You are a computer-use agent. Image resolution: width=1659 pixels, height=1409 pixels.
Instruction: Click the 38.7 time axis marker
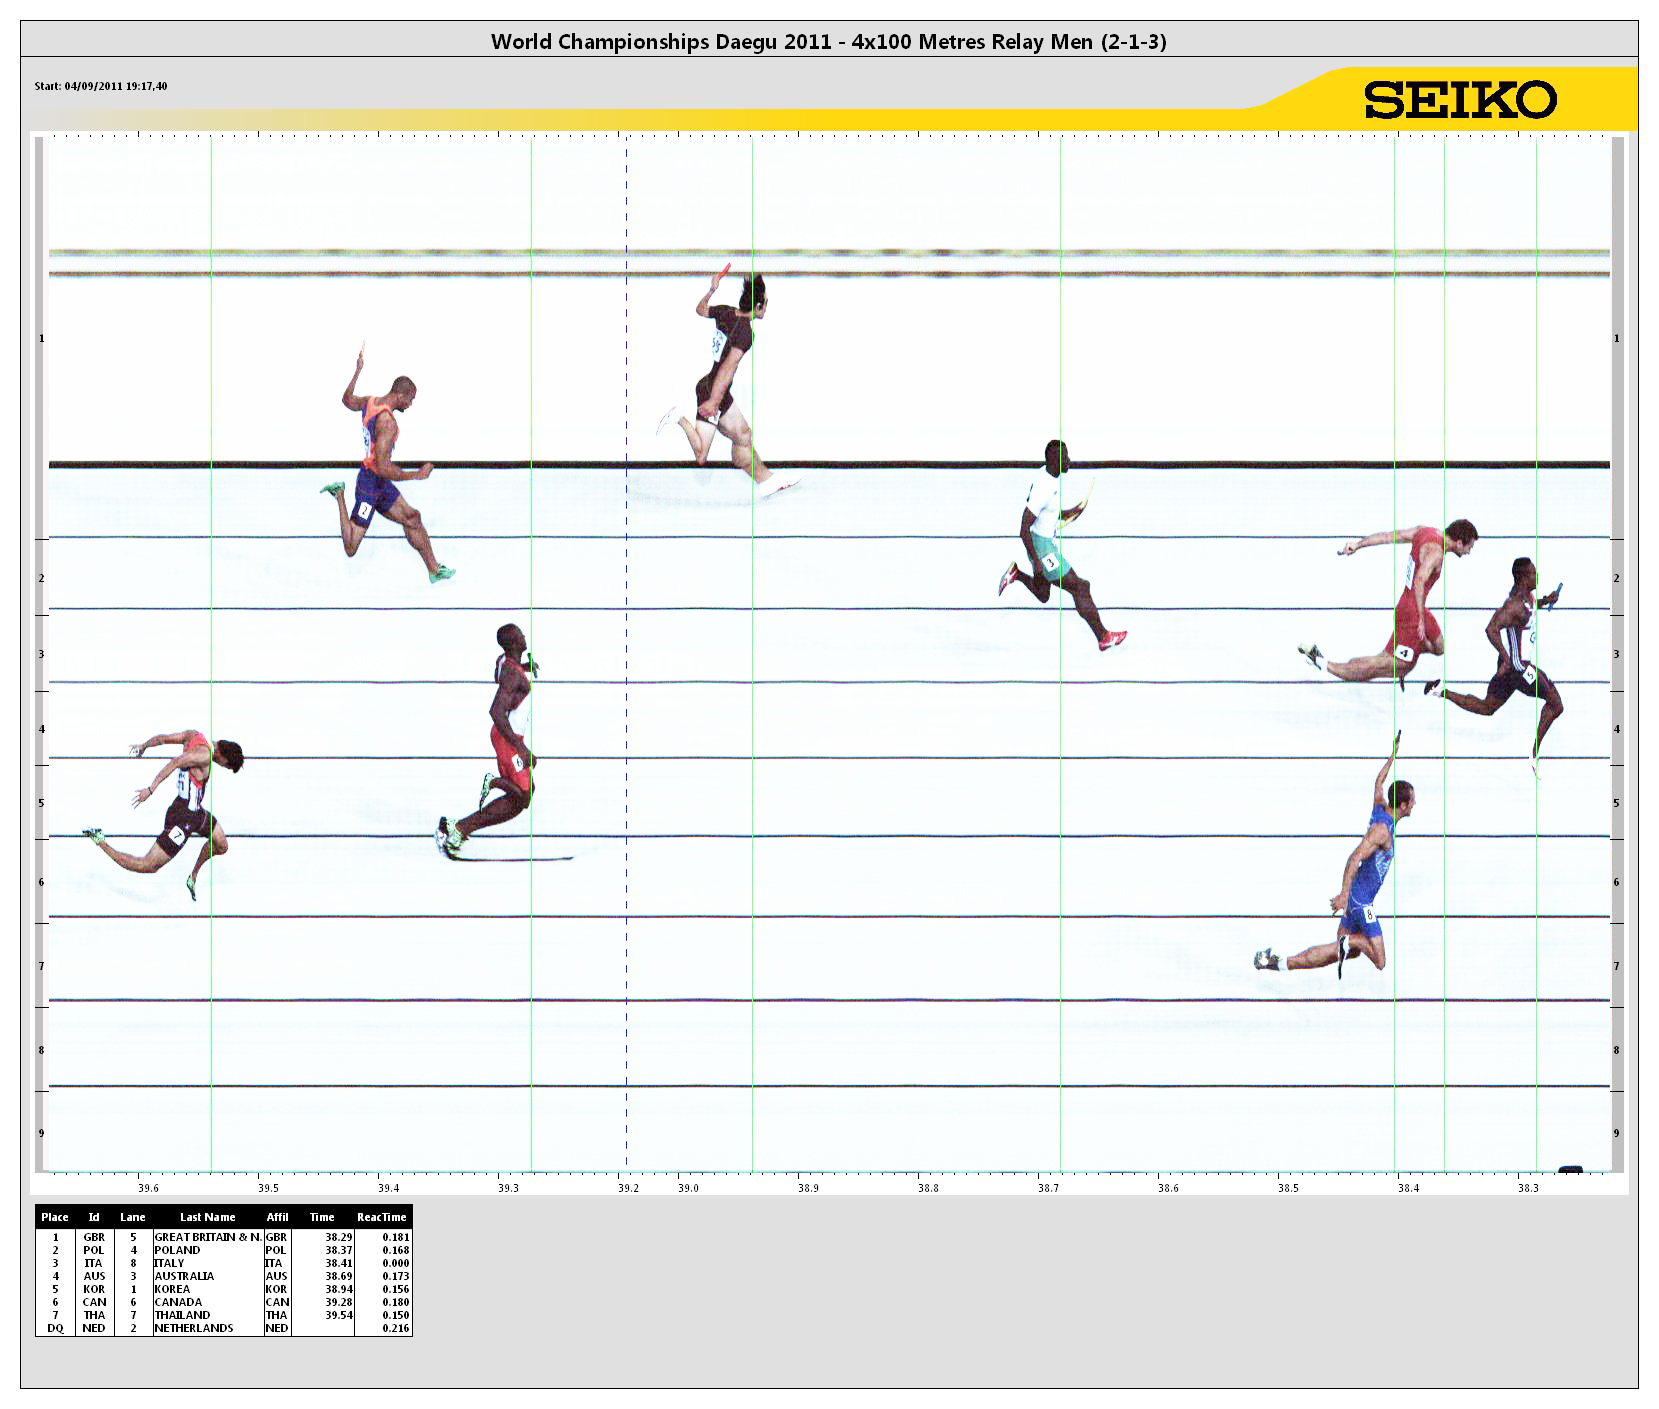(x=1048, y=1188)
